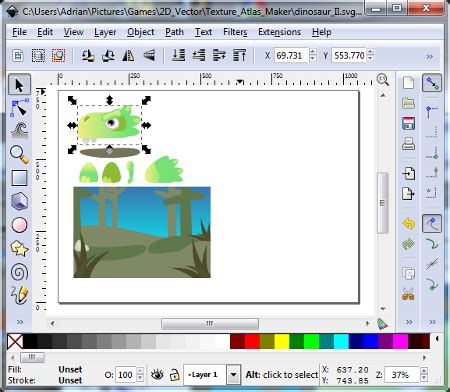
Task: Create a new document
Action: [408, 83]
